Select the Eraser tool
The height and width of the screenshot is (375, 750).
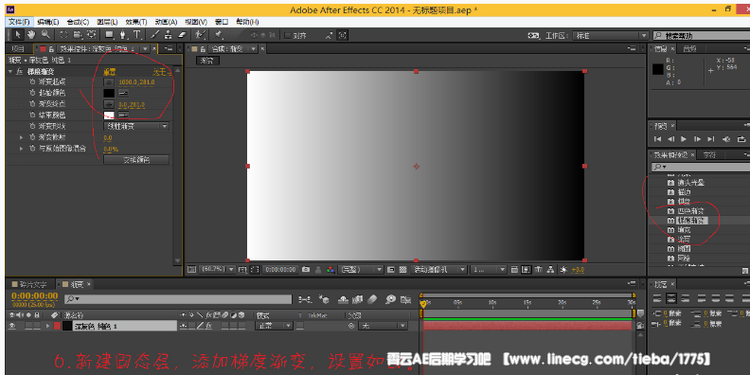pos(182,34)
